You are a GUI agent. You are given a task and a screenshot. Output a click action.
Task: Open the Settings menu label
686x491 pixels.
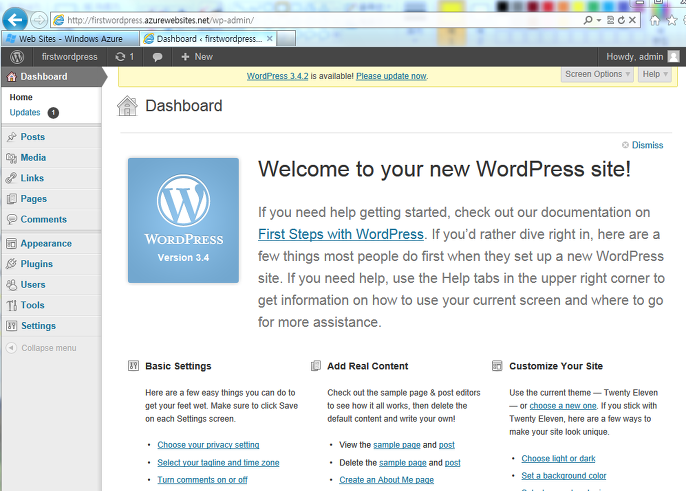click(38, 326)
